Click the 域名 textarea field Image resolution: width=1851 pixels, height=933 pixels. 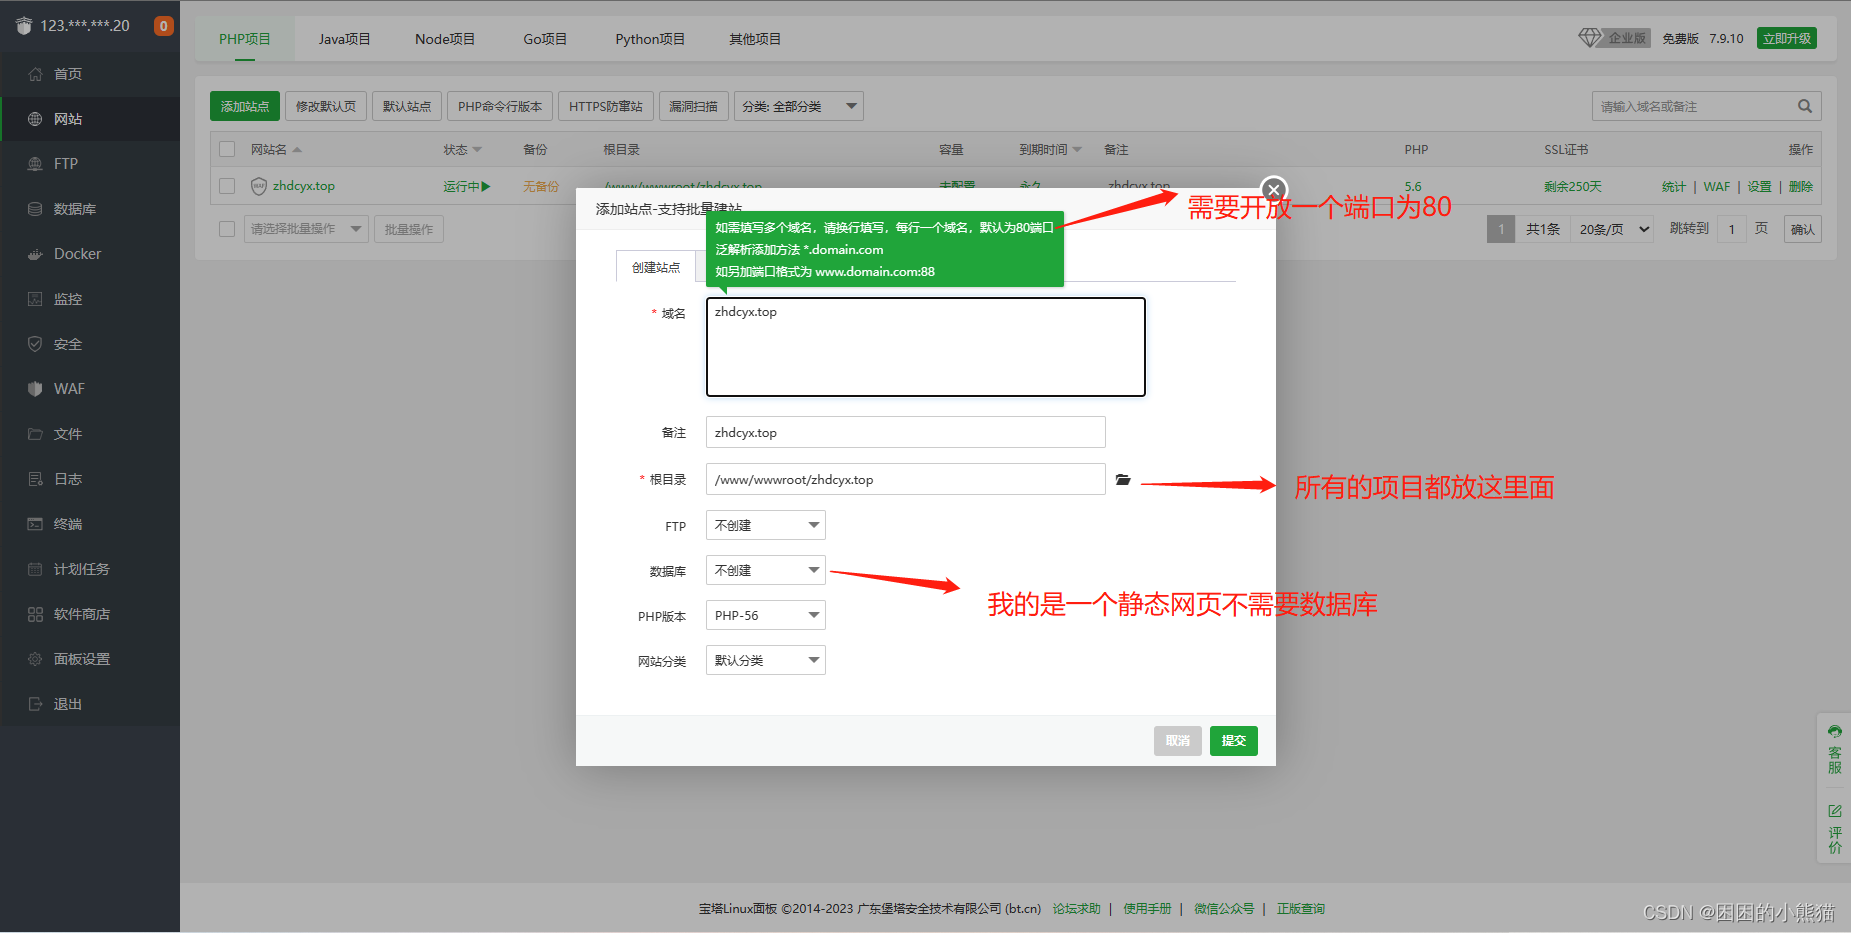coord(926,347)
